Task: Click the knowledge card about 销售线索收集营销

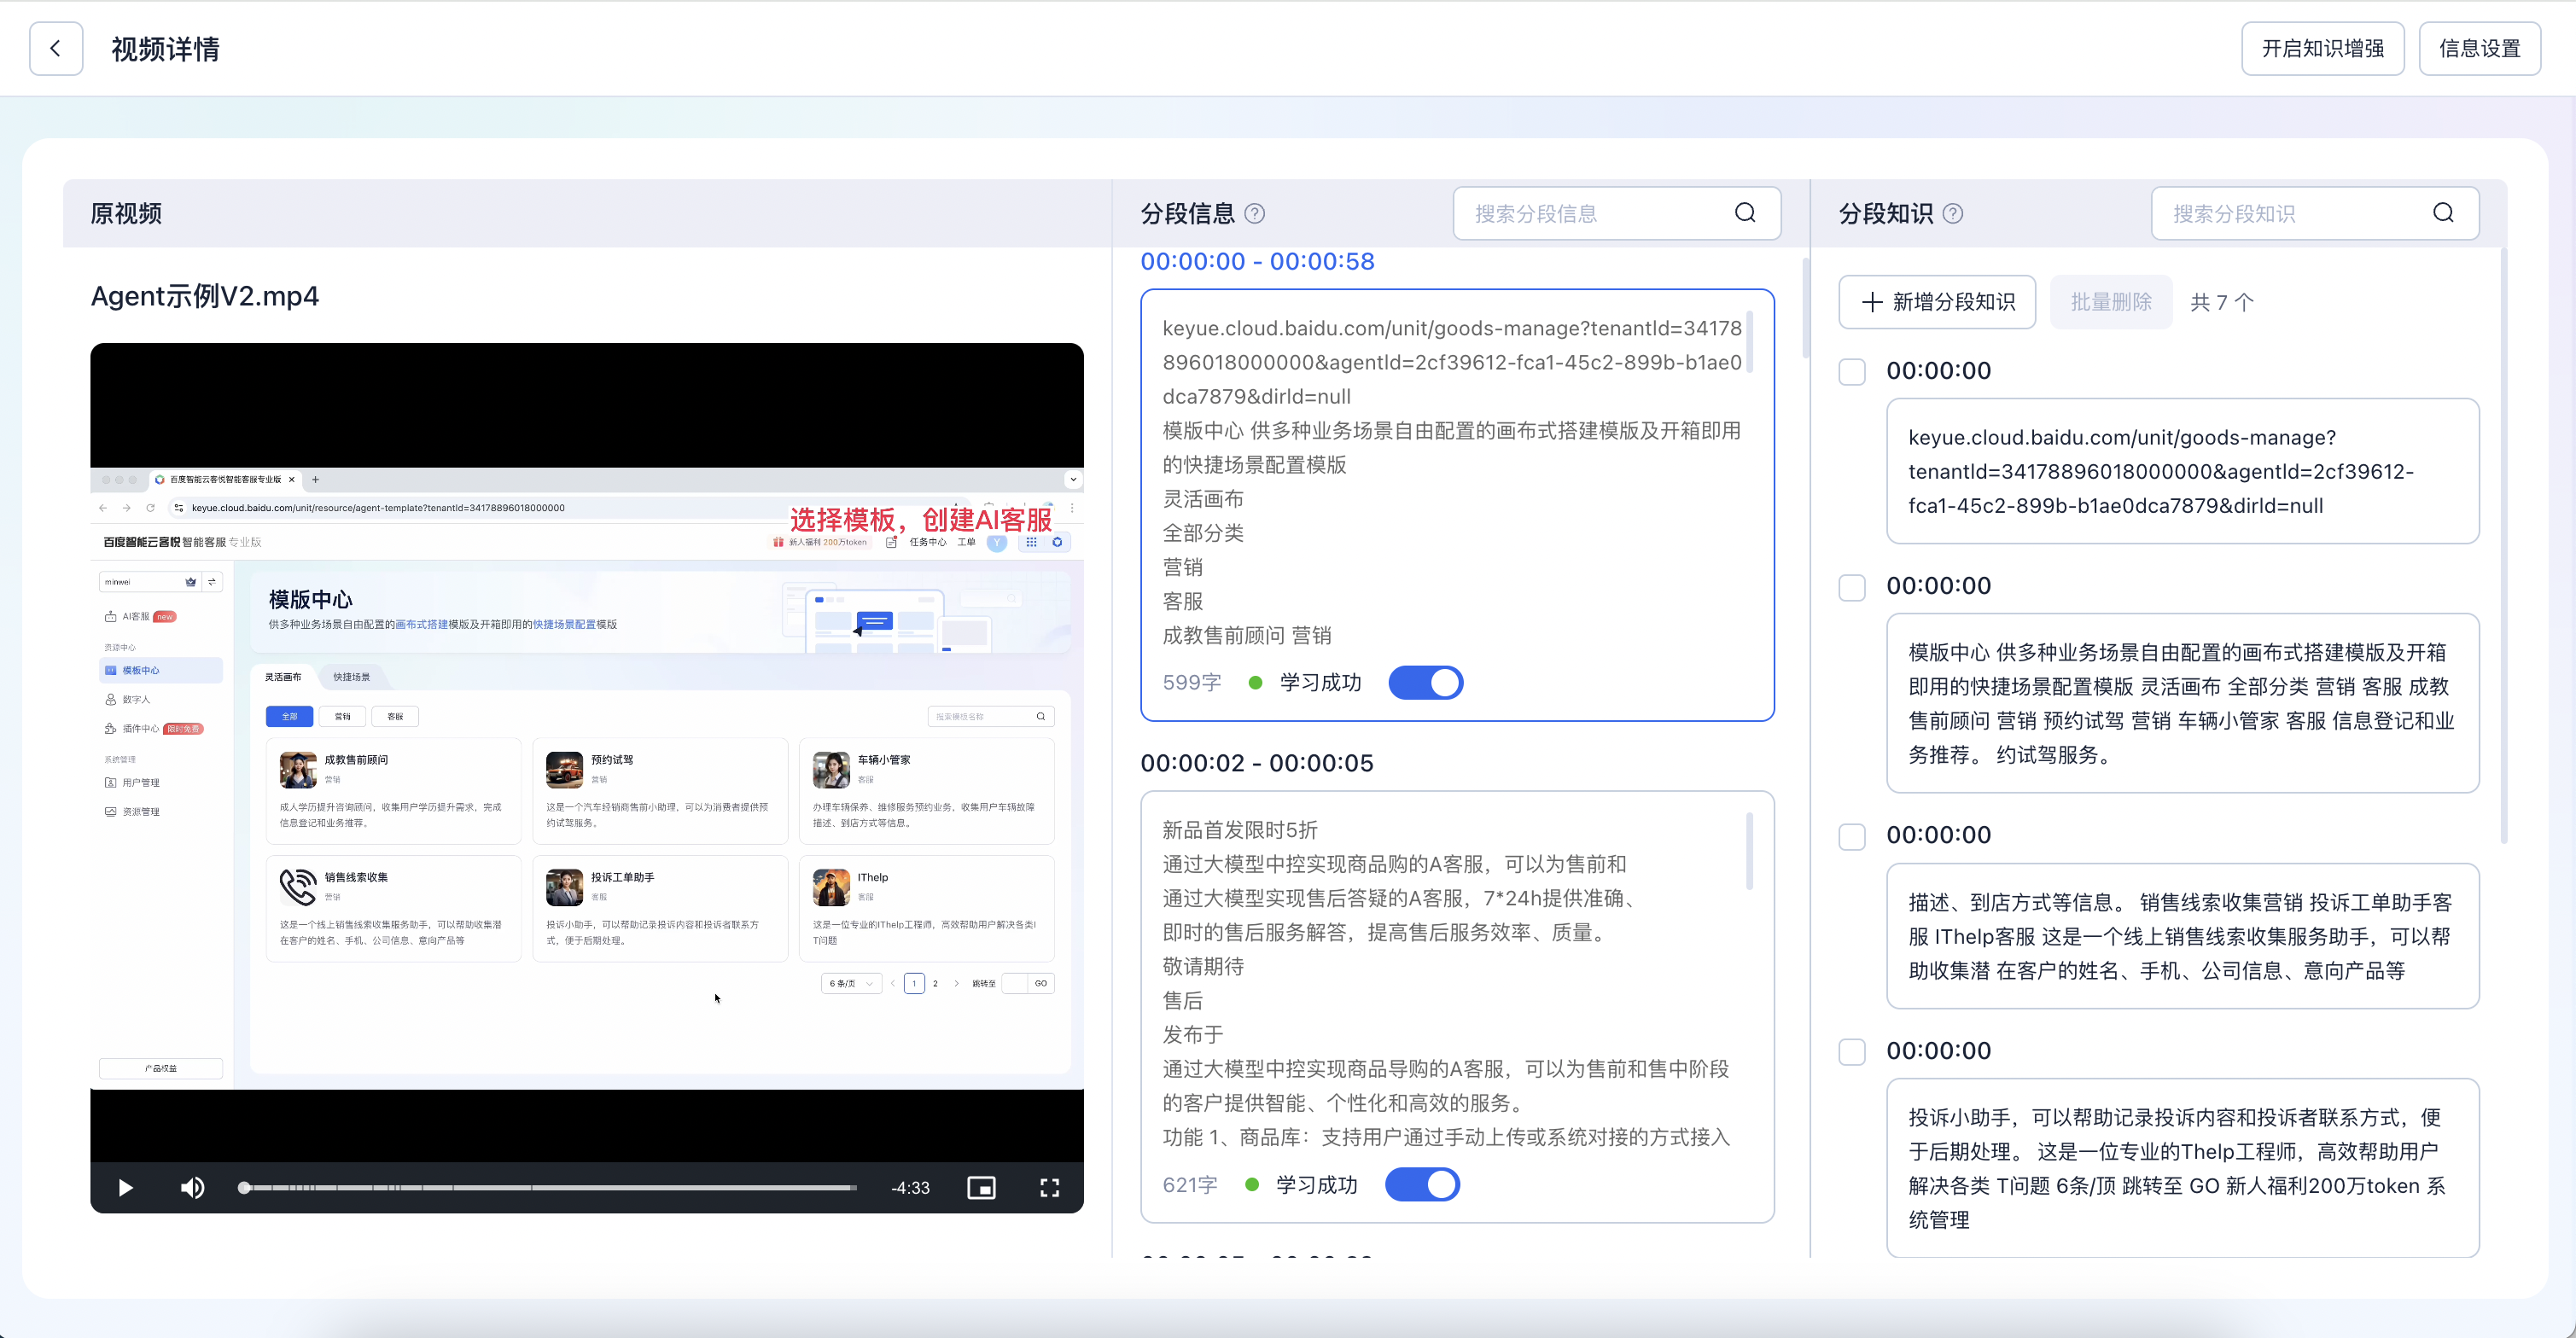Action: tap(2182, 936)
